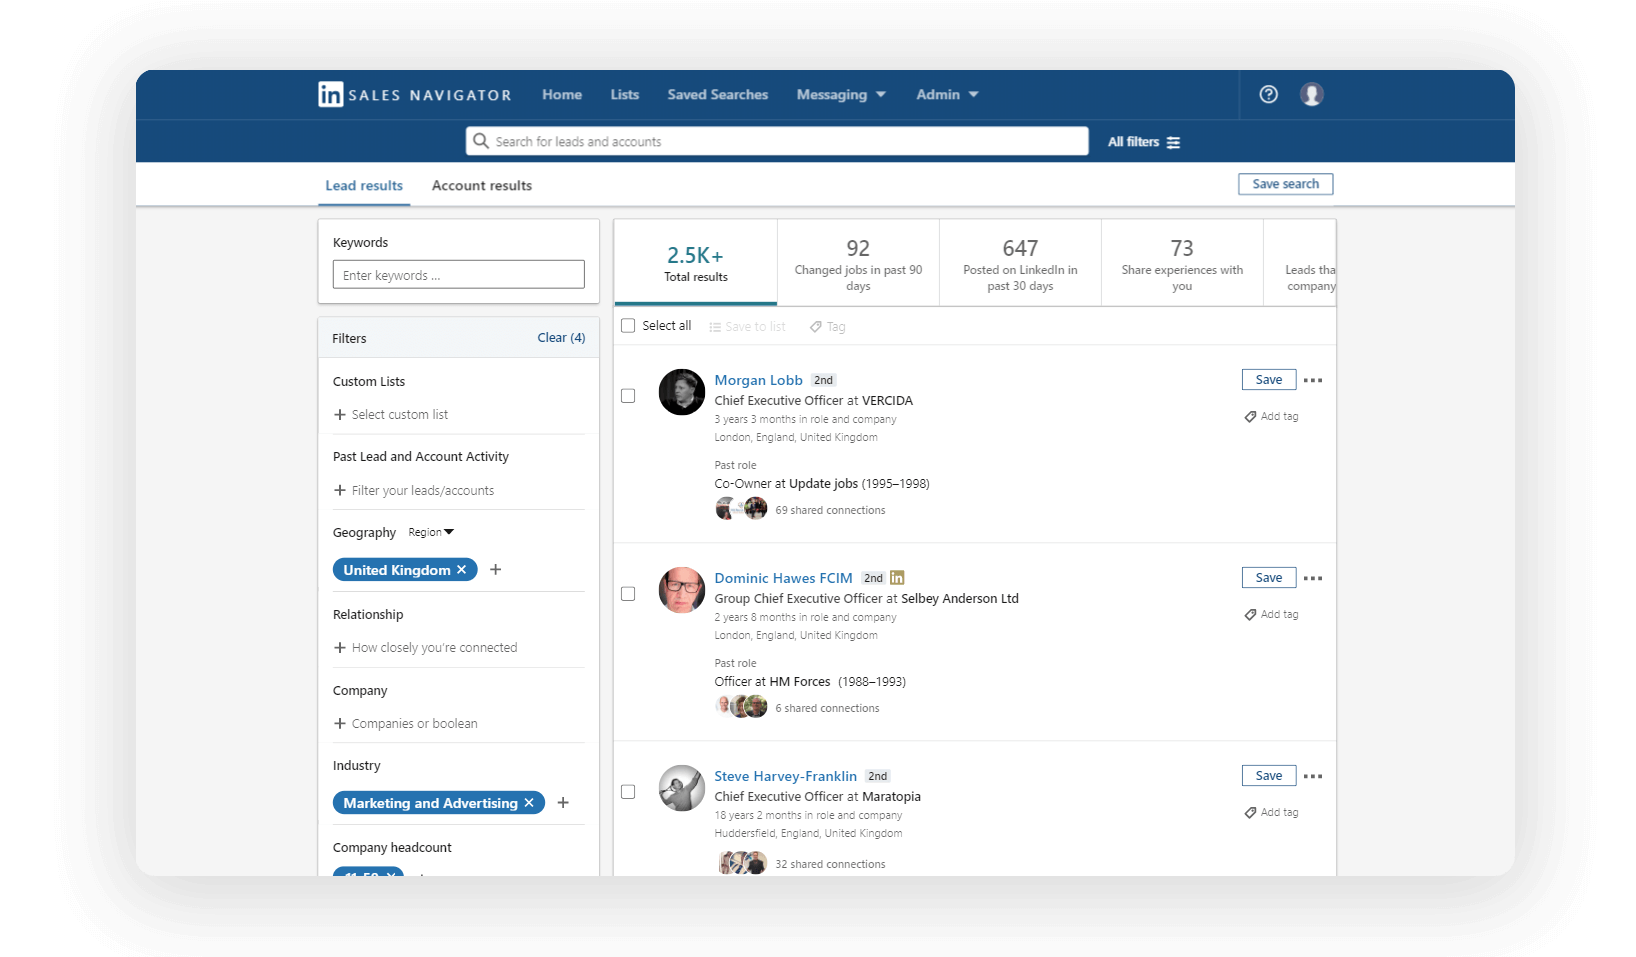Open Lists in top navigation
Image resolution: width=1636 pixels, height=957 pixels.
click(625, 94)
